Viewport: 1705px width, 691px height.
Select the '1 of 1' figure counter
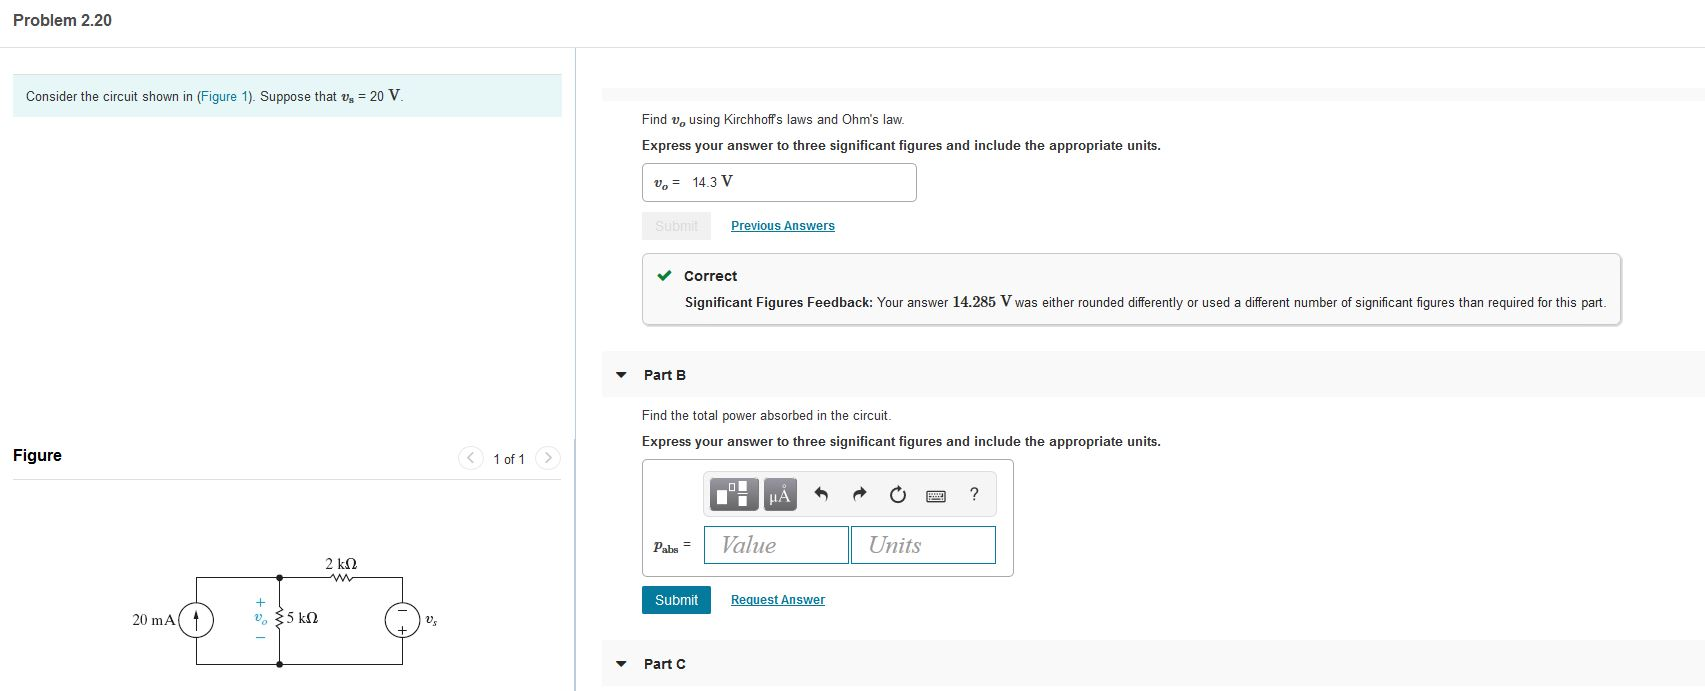(509, 459)
